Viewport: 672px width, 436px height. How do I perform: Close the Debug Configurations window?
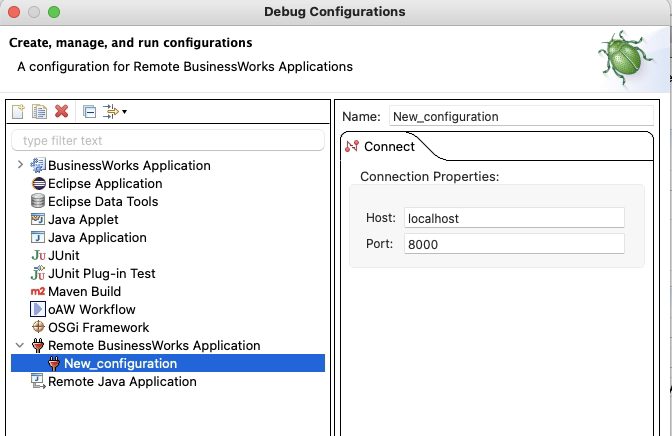pos(14,12)
